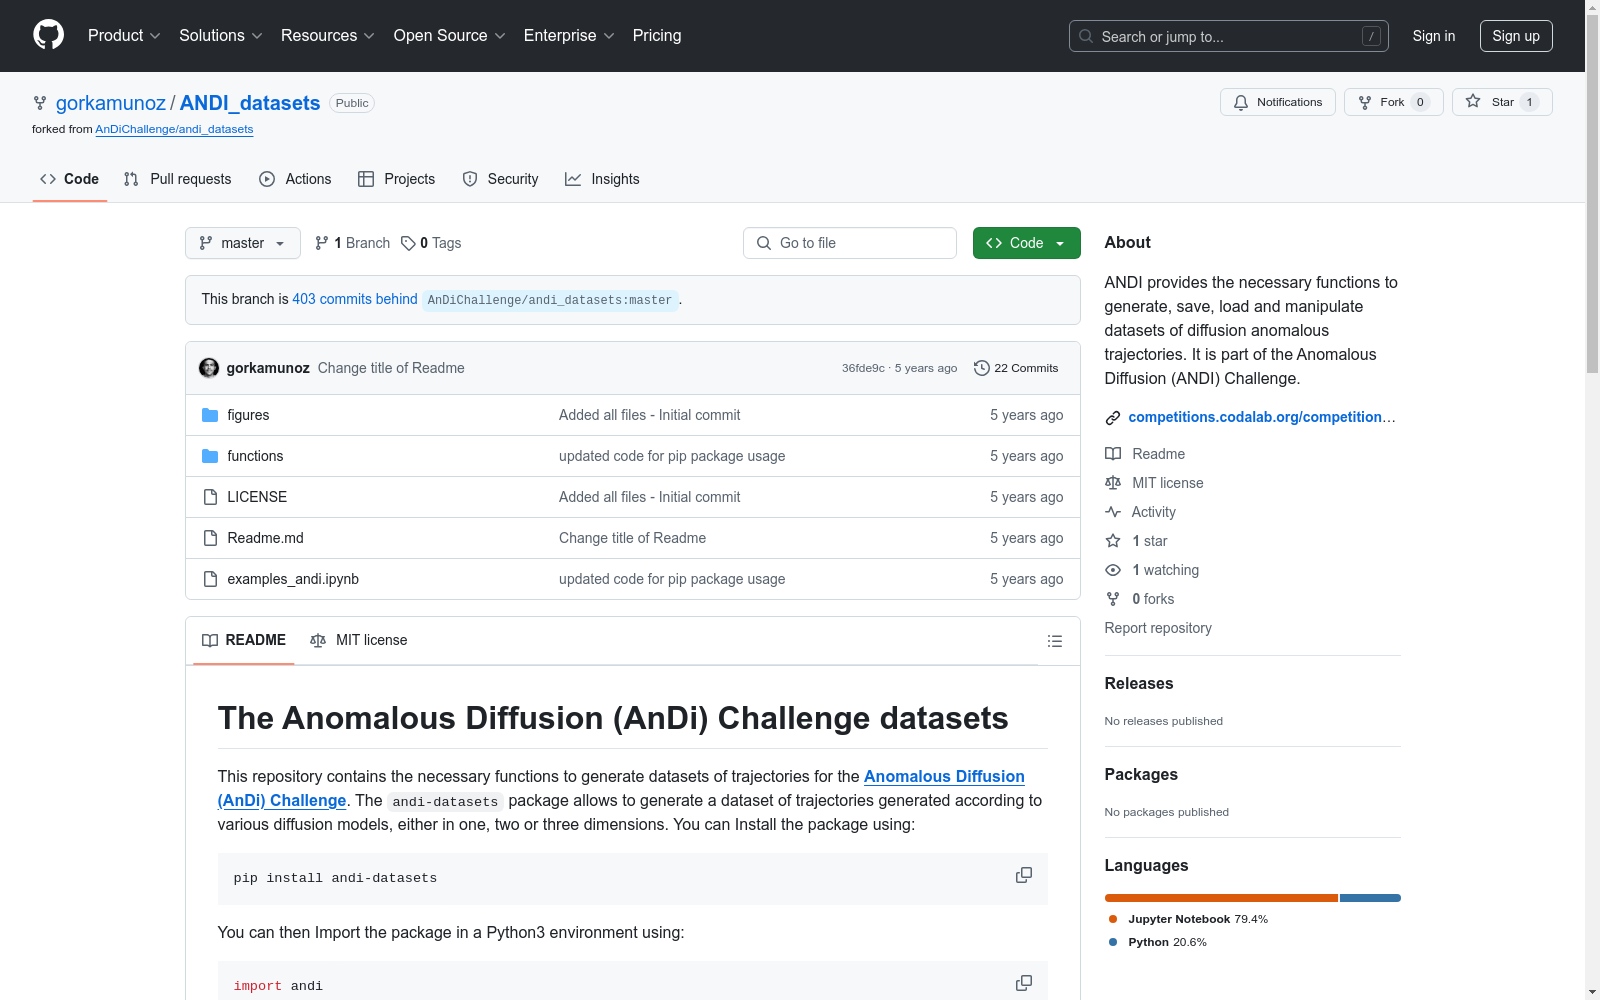Copy the import andi code snippet
The width and height of the screenshot is (1600, 1000).
[1024, 983]
